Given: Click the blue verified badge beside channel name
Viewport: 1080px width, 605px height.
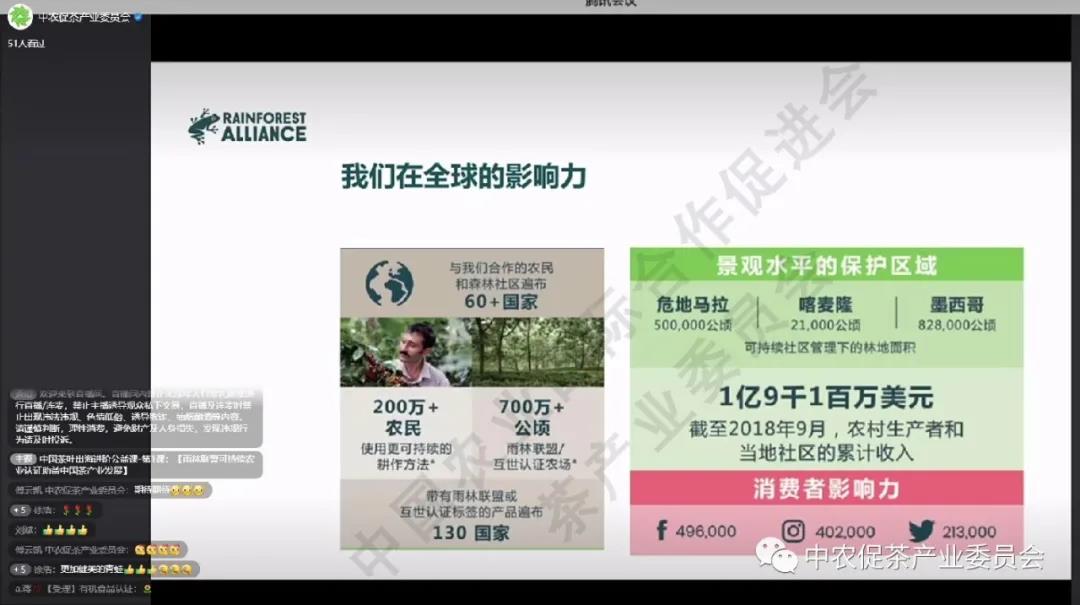Looking at the screenshot, I should coord(138,17).
